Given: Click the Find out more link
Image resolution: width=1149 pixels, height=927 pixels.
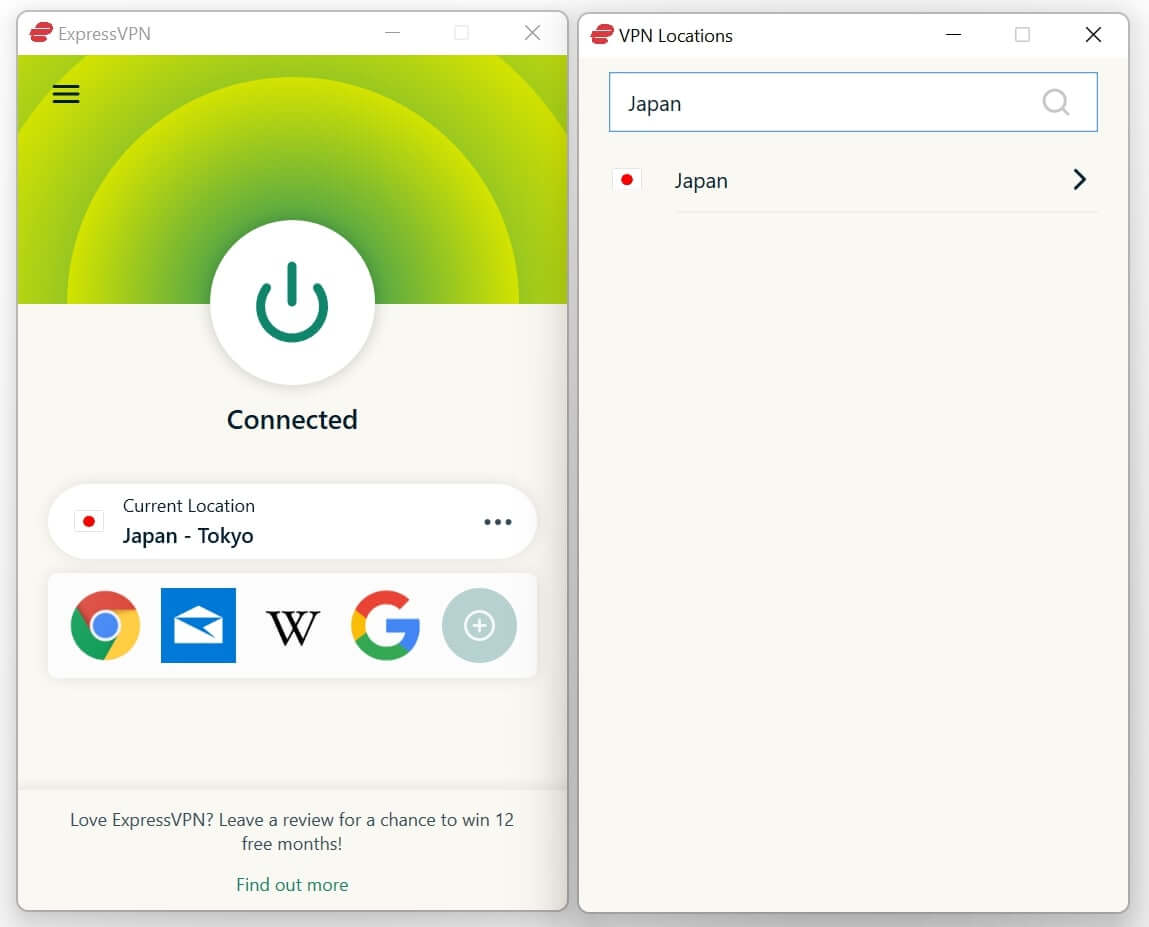Looking at the screenshot, I should click(x=292, y=884).
